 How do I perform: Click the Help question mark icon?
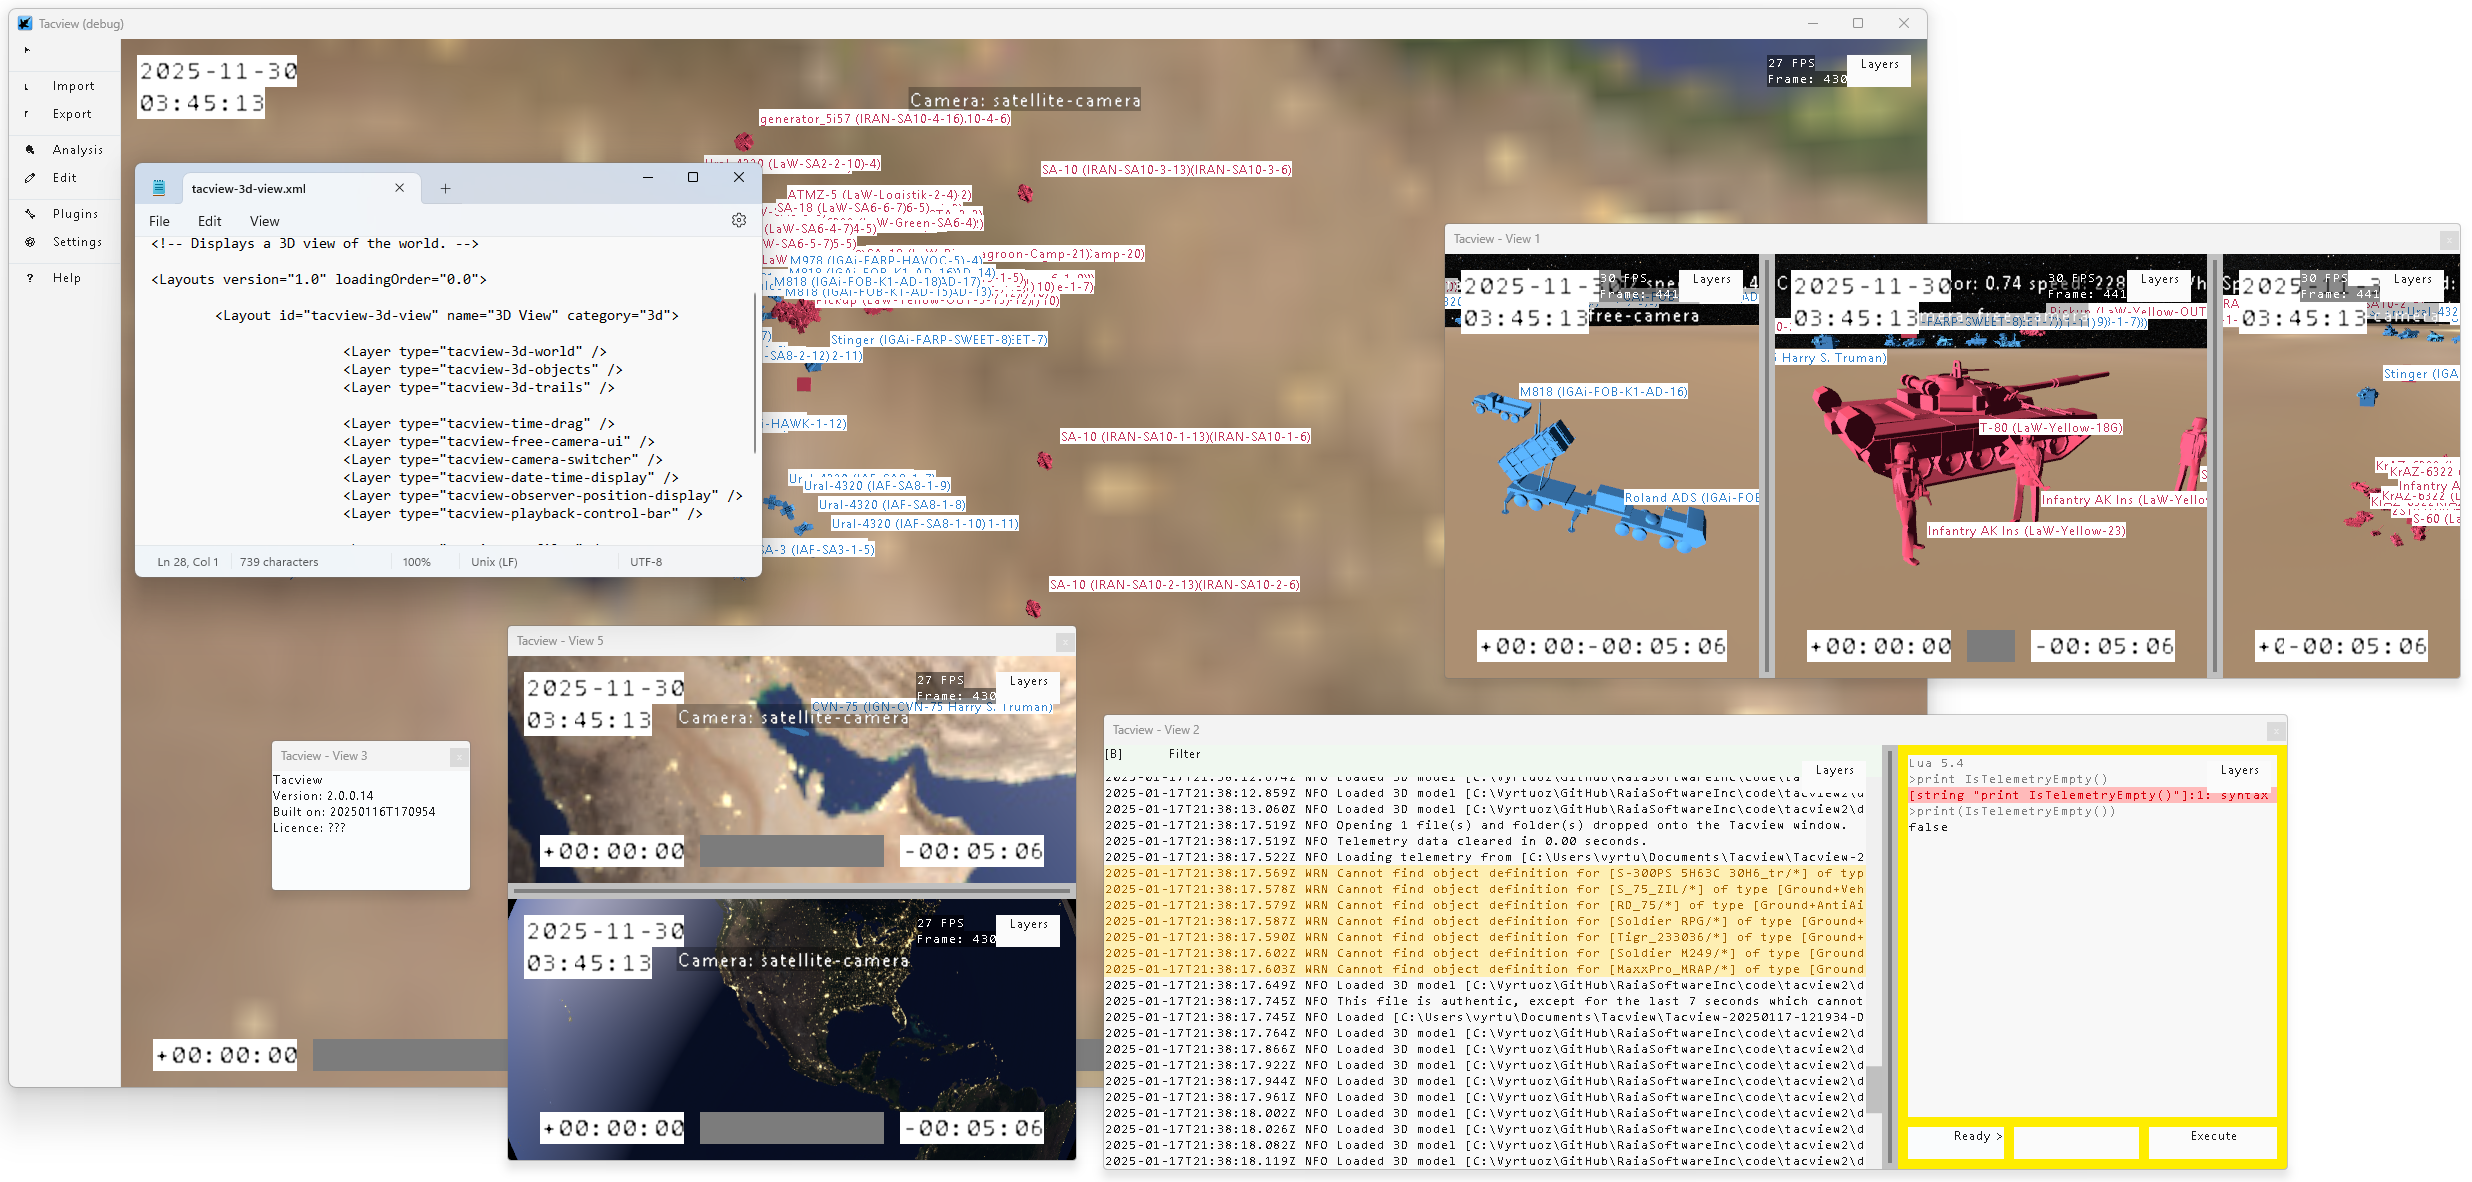click(30, 278)
